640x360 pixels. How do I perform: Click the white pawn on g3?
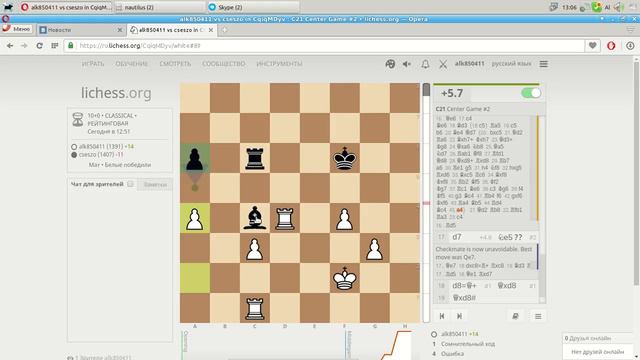click(x=375, y=248)
